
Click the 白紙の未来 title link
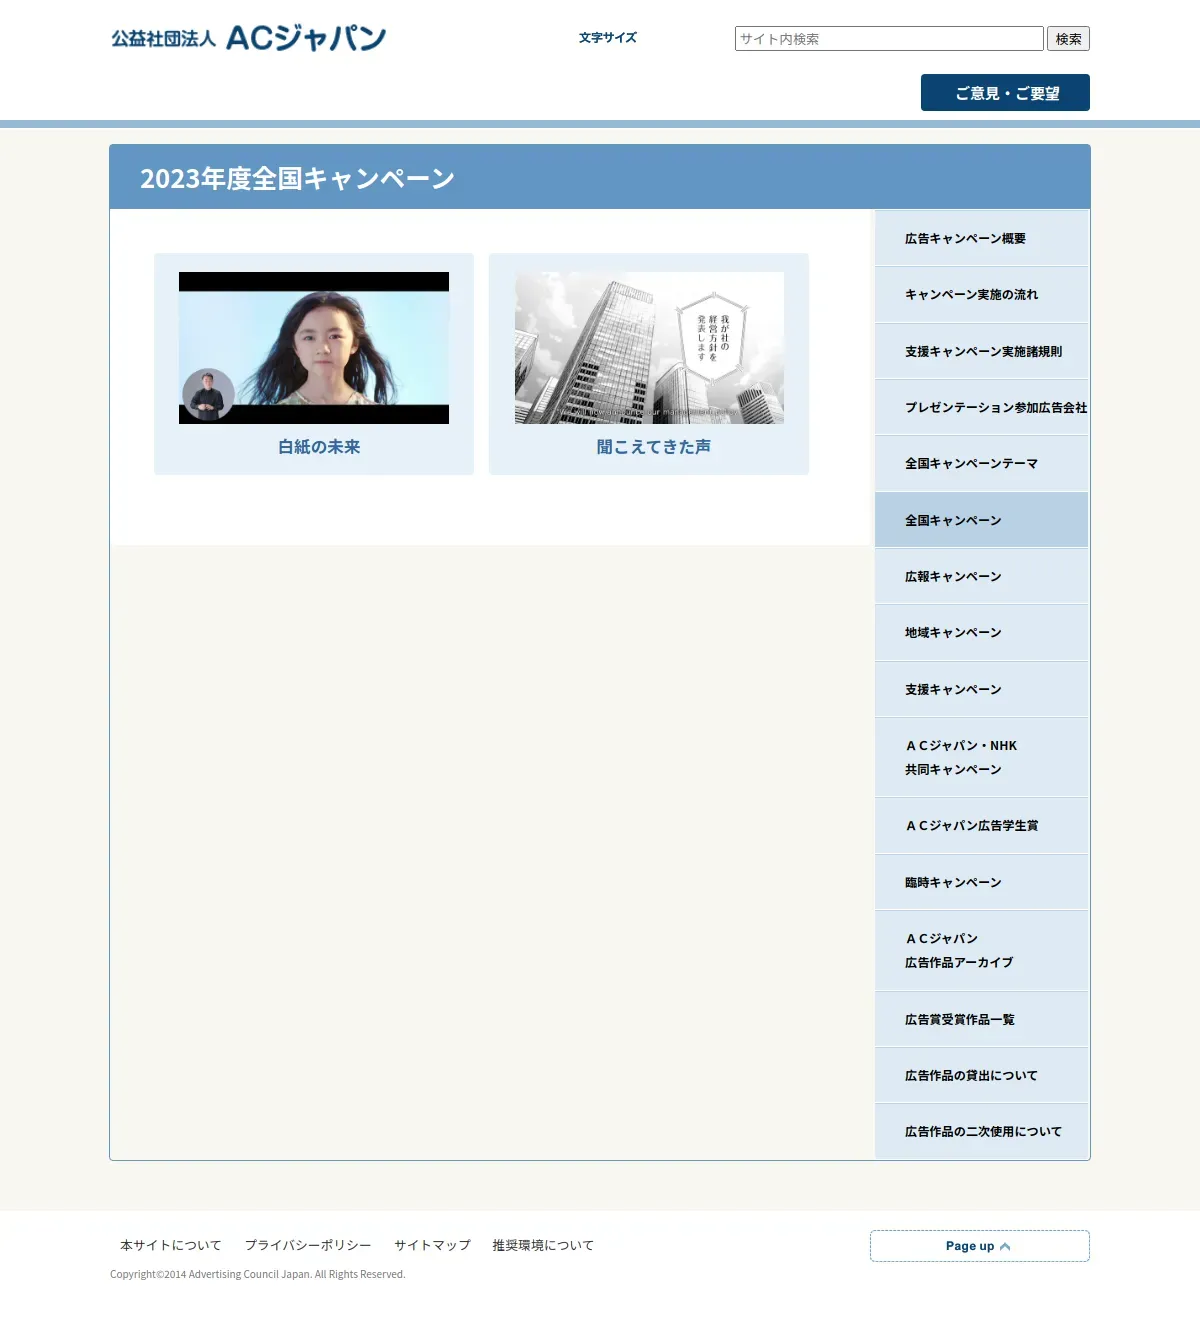[x=319, y=447]
